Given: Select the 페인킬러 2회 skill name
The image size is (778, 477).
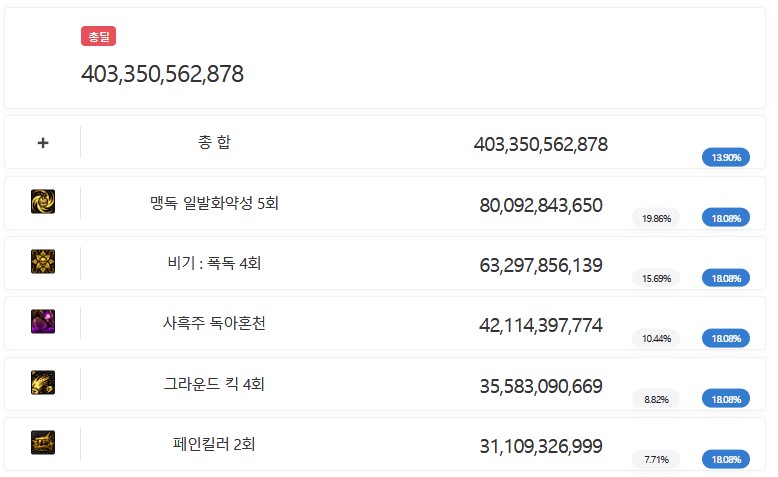Looking at the screenshot, I should click(x=214, y=444).
